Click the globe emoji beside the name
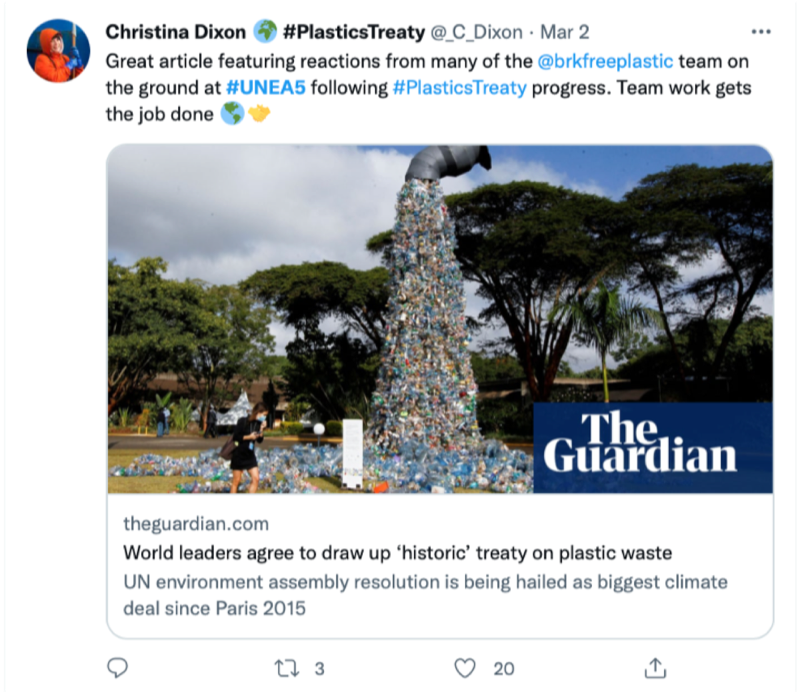This screenshot has width=800, height=692. click(265, 33)
